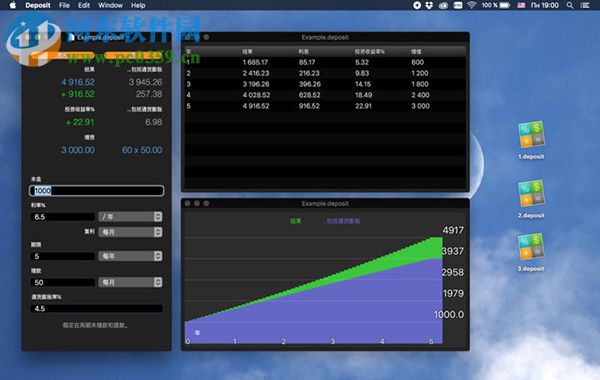Click the battery 100% indicator
Viewport: 600px width, 380px height.
pyautogui.click(x=496, y=5)
